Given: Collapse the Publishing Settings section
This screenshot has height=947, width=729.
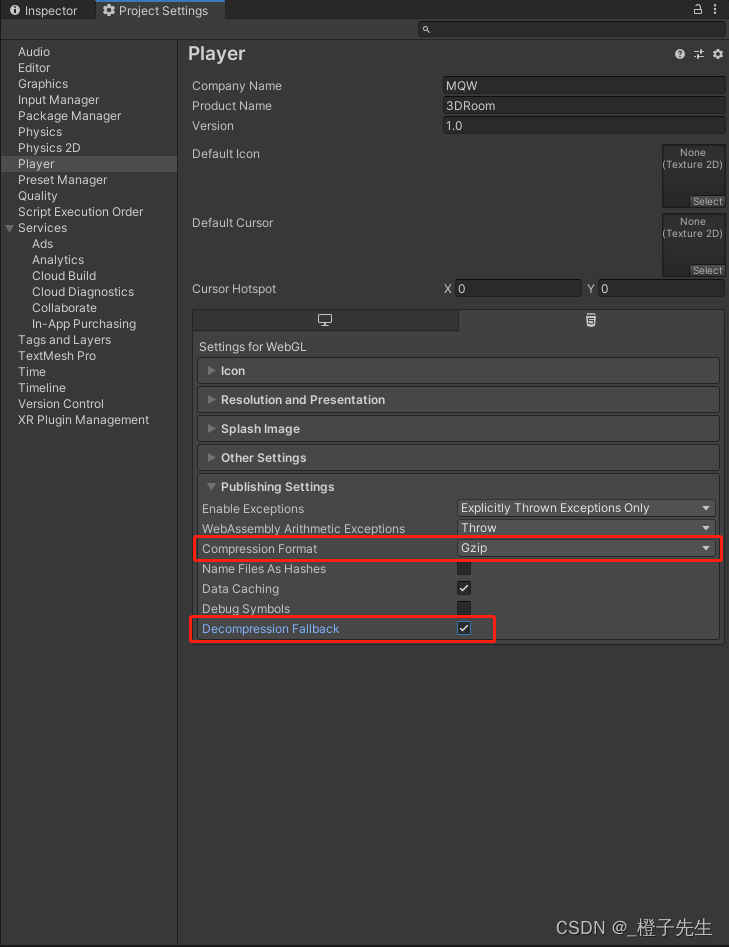Looking at the screenshot, I should click(x=458, y=487).
